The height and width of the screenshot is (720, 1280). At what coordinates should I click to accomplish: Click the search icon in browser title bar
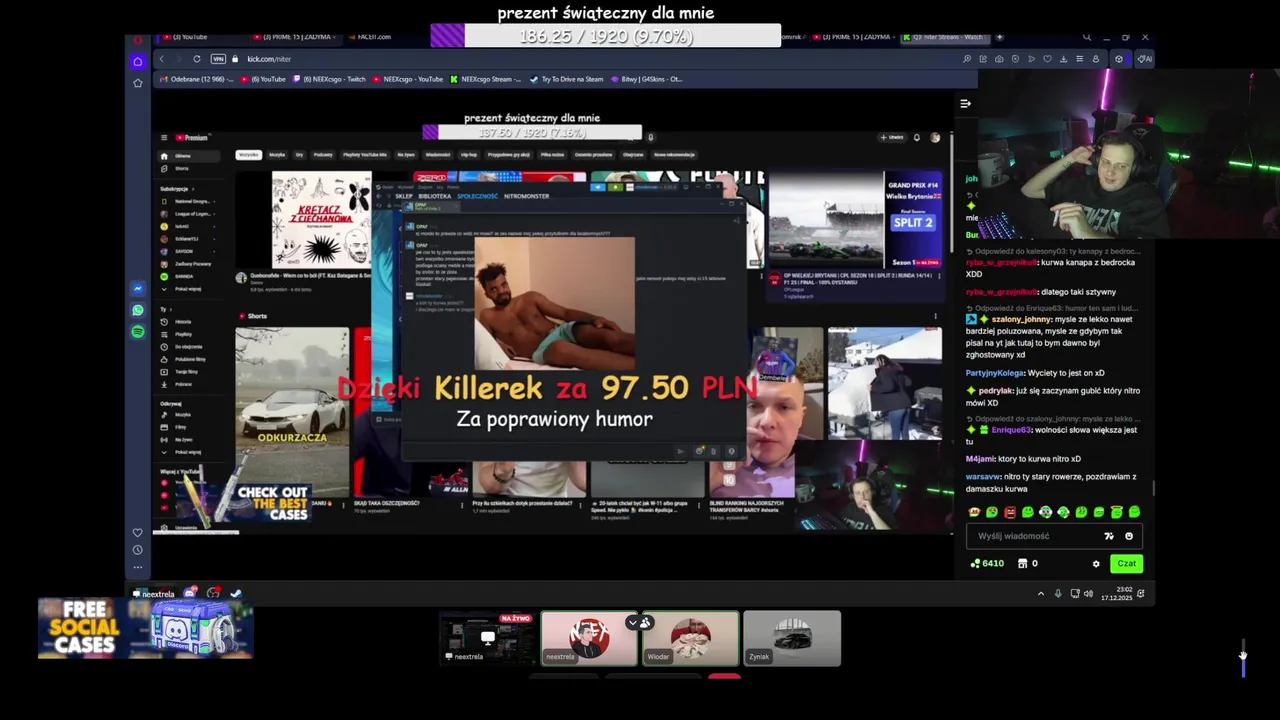coord(1087,37)
